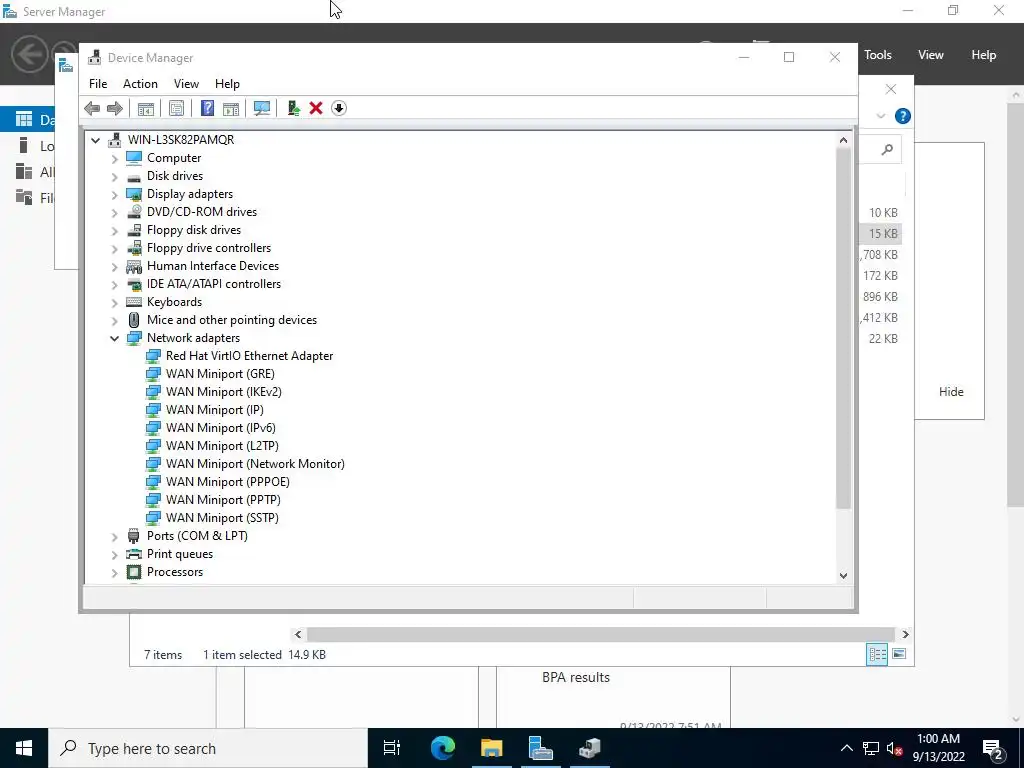Expand the Computer category
Screen dimensions: 1024x768
pos(114,158)
